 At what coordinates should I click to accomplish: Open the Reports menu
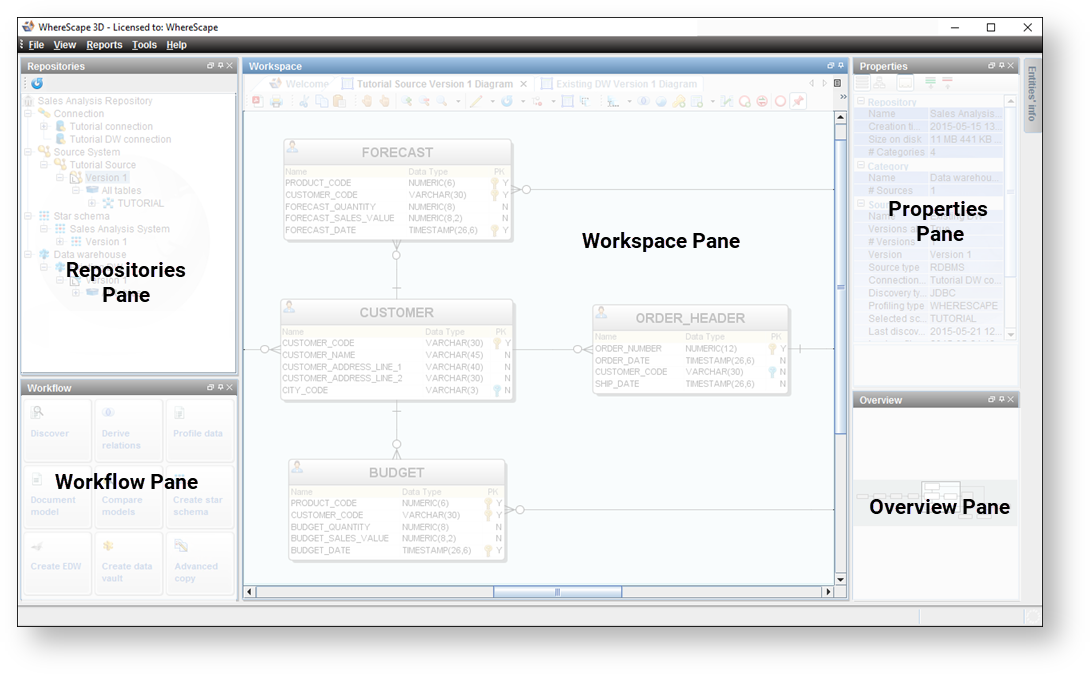[104, 45]
